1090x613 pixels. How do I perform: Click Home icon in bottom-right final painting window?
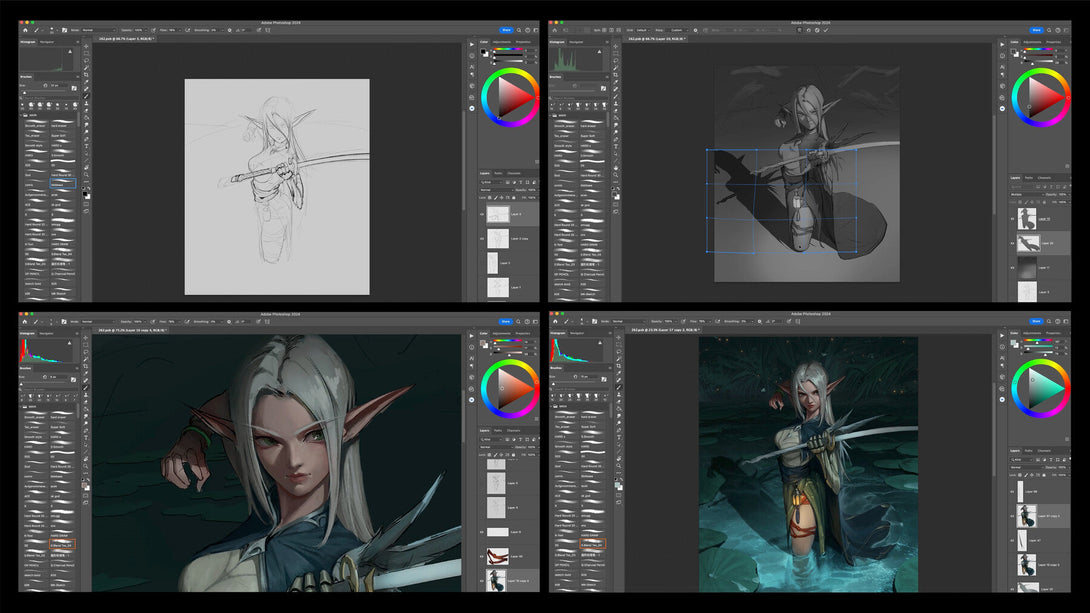tap(555, 322)
